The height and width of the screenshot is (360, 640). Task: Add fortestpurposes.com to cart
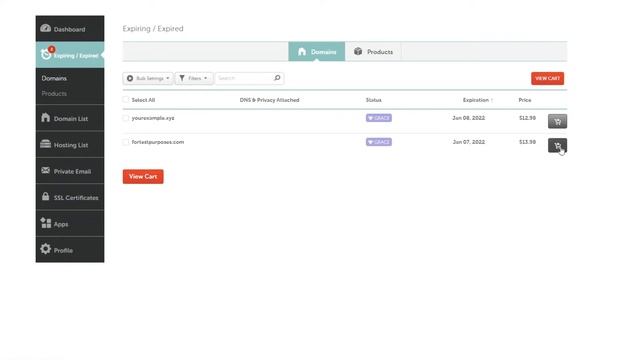tap(557, 145)
